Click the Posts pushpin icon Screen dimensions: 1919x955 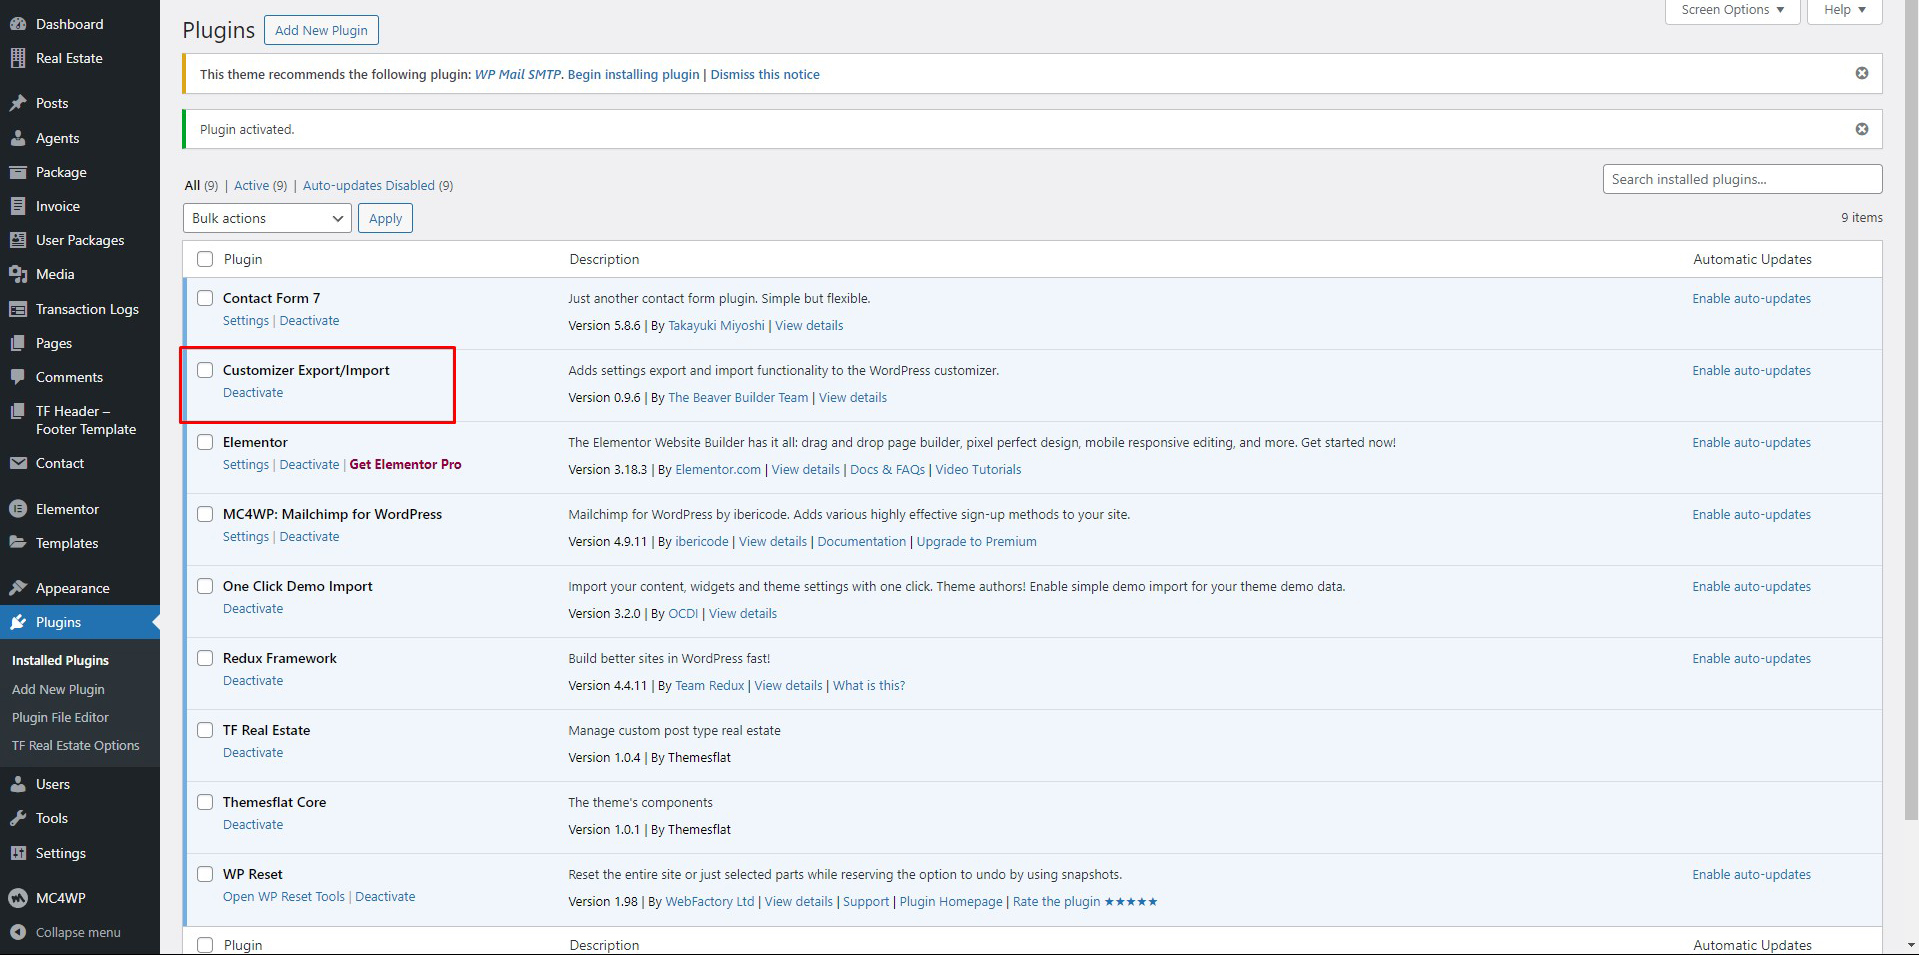tap(18, 103)
